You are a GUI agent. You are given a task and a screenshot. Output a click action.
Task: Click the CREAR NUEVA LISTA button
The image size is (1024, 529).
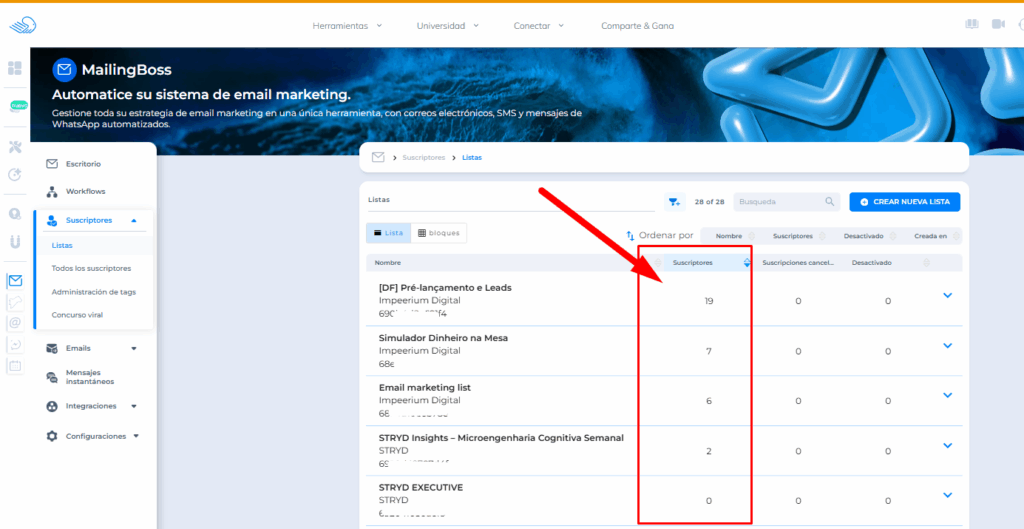pyautogui.click(x=905, y=202)
